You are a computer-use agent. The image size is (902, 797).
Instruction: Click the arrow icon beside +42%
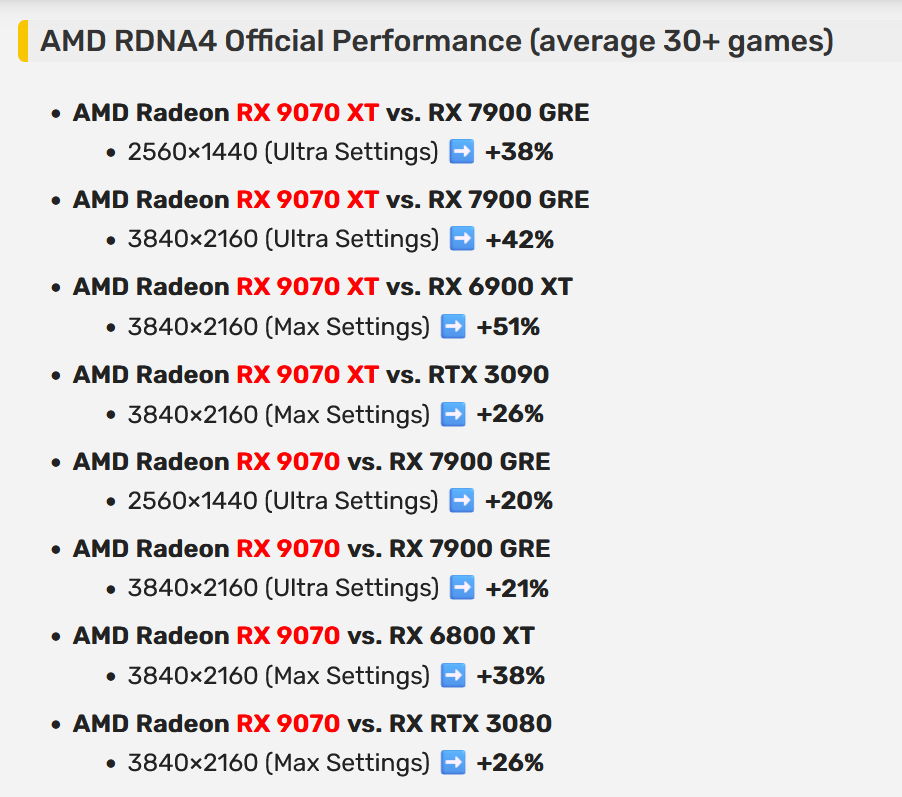click(x=462, y=239)
